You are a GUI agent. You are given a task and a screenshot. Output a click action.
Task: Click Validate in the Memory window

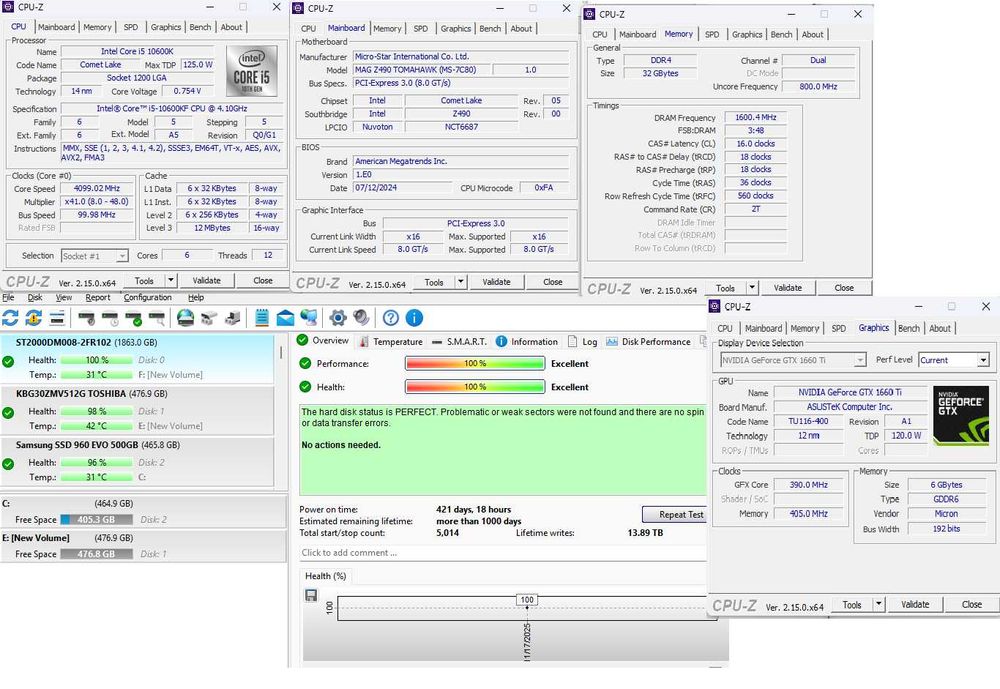pyautogui.click(x=788, y=287)
